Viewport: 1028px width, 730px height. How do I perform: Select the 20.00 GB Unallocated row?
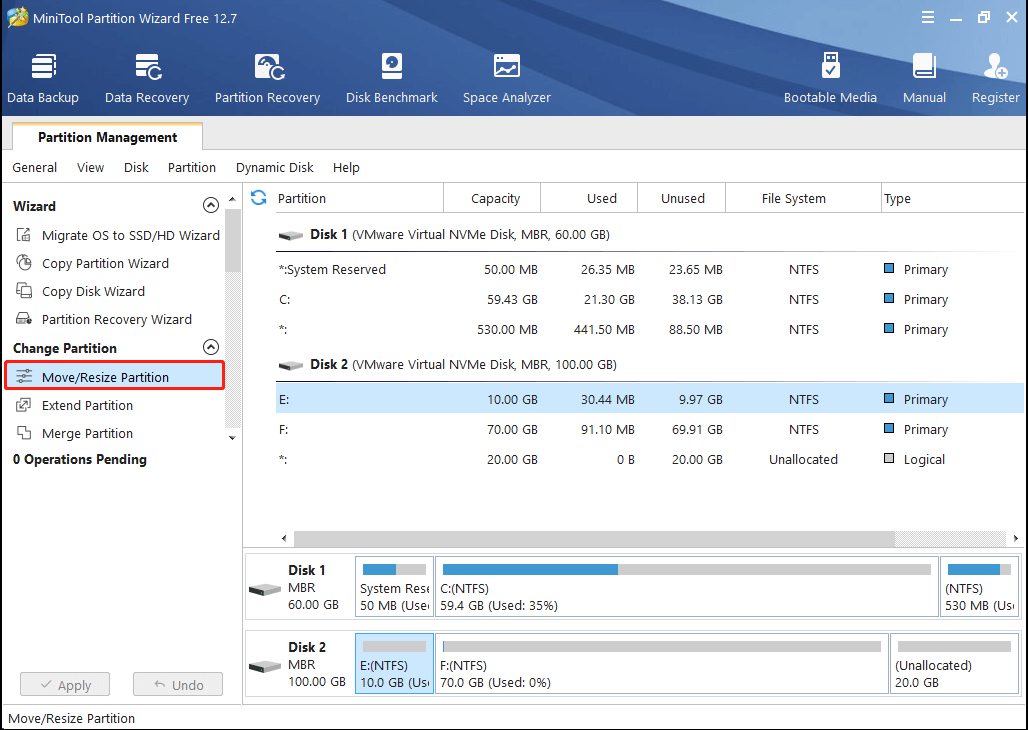(650, 460)
